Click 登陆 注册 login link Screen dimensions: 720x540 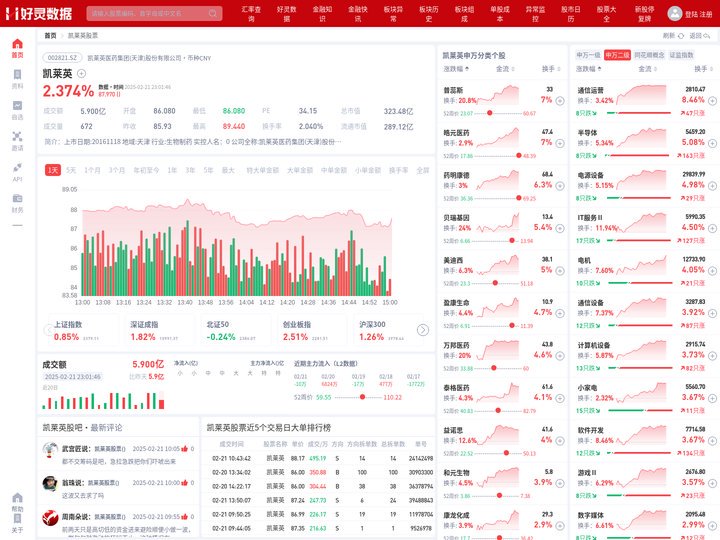pos(698,14)
